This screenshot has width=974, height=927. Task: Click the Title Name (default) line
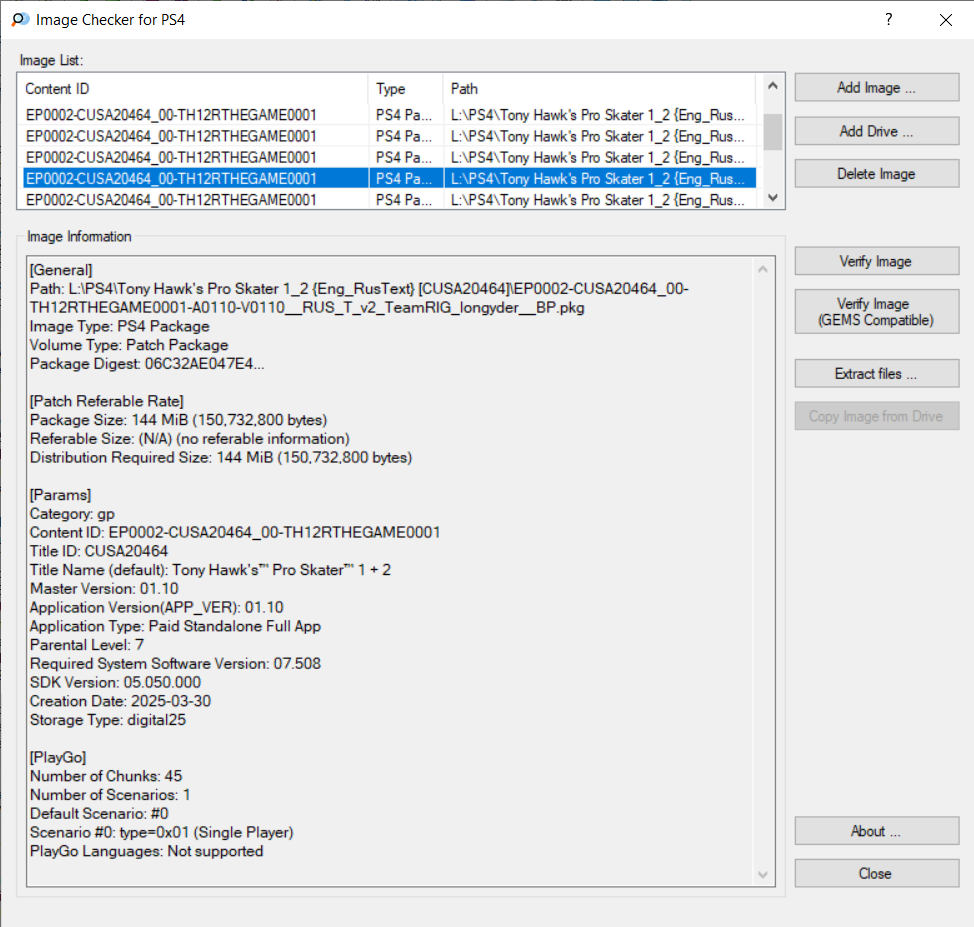coord(211,570)
